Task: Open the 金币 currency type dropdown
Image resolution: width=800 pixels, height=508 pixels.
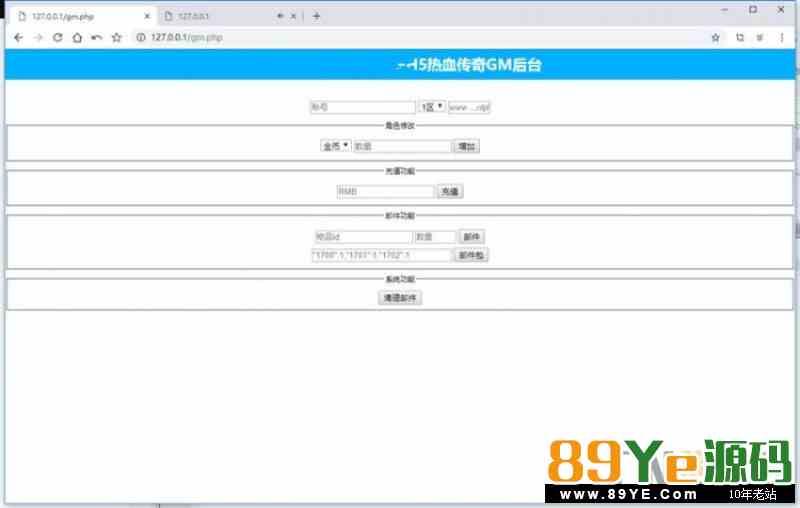Action: click(x=336, y=146)
